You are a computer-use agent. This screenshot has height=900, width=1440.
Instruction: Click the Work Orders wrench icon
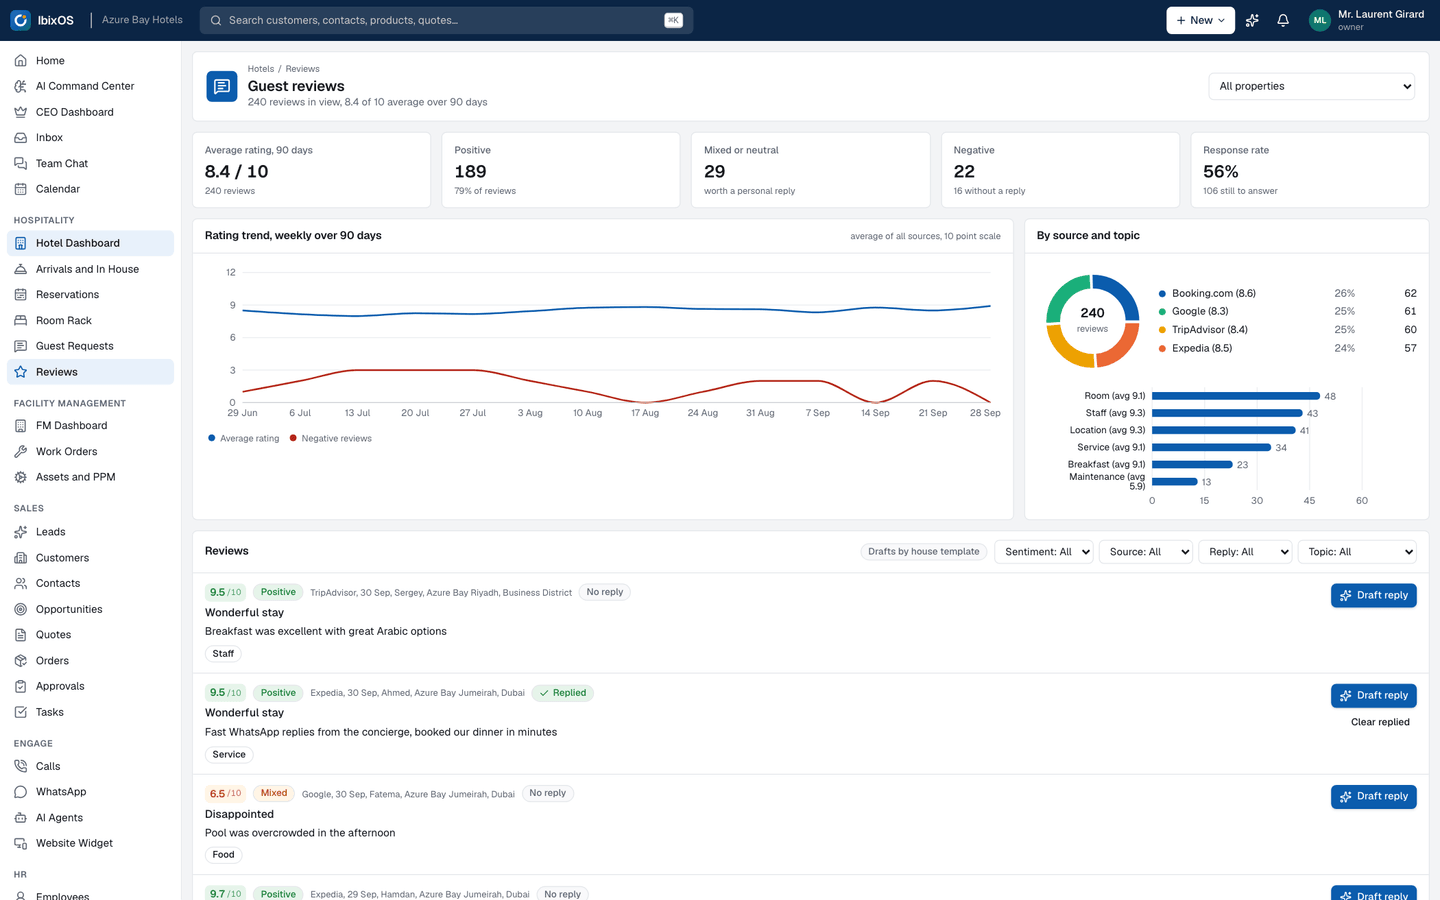tap(21, 451)
